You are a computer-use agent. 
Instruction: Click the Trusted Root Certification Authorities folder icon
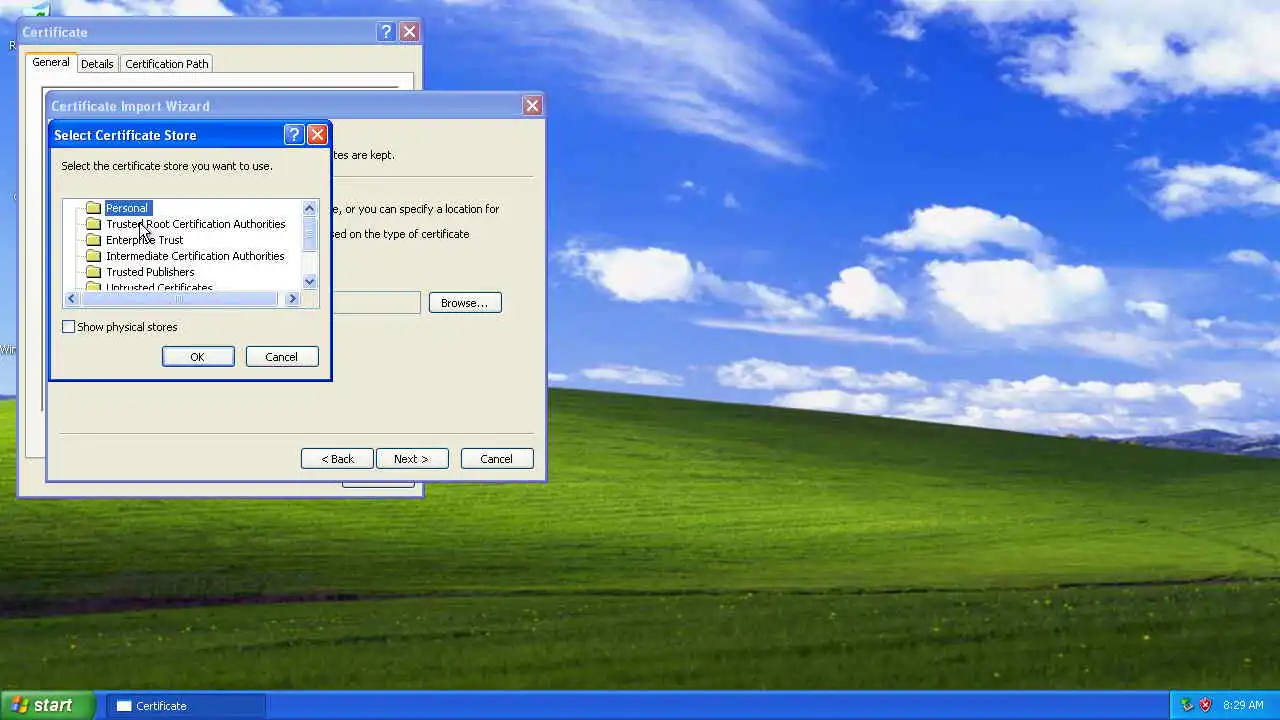coord(93,224)
